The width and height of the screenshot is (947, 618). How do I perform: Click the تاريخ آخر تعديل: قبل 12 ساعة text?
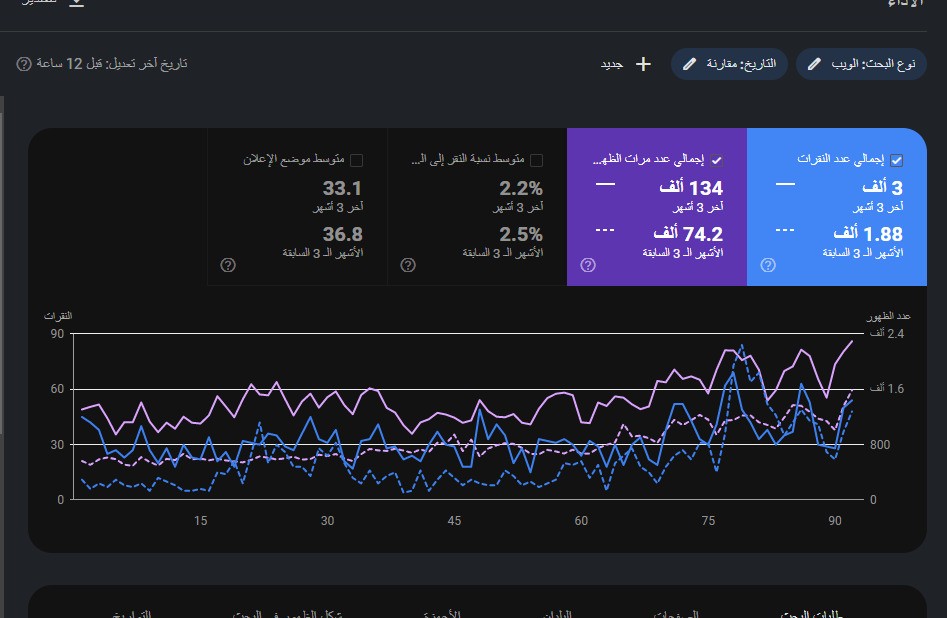112,63
